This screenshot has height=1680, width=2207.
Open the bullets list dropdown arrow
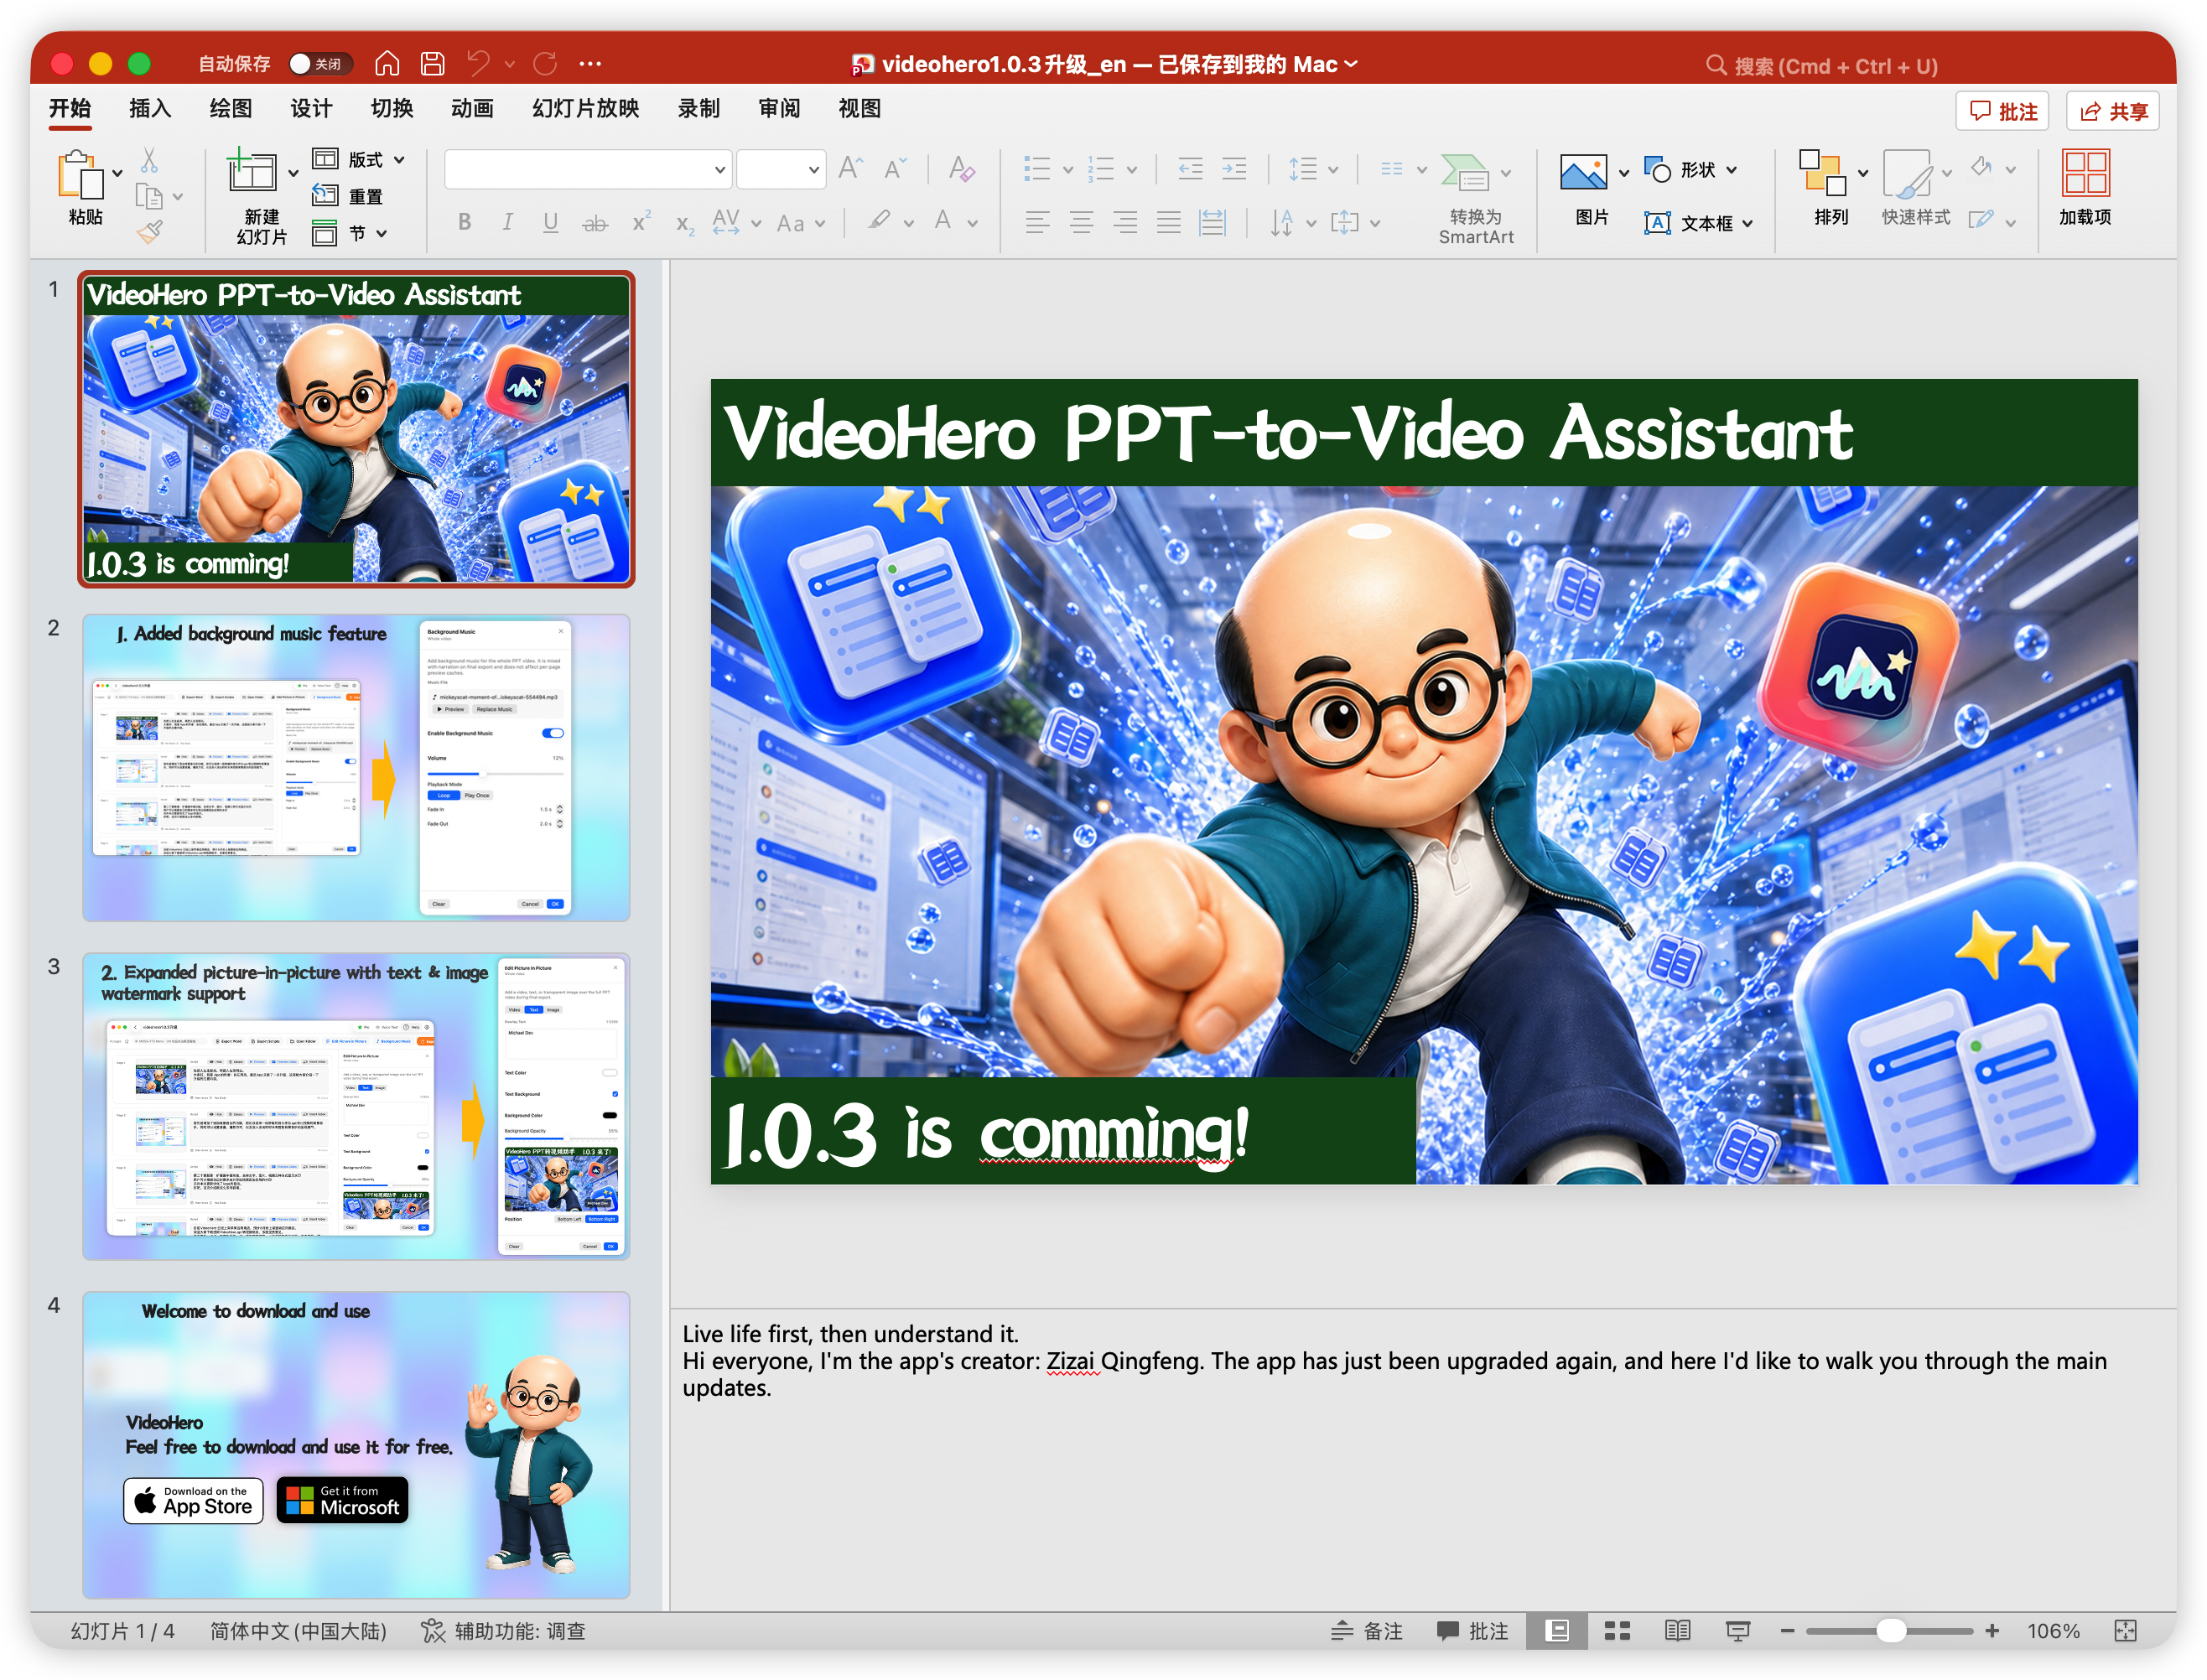[x=1067, y=170]
